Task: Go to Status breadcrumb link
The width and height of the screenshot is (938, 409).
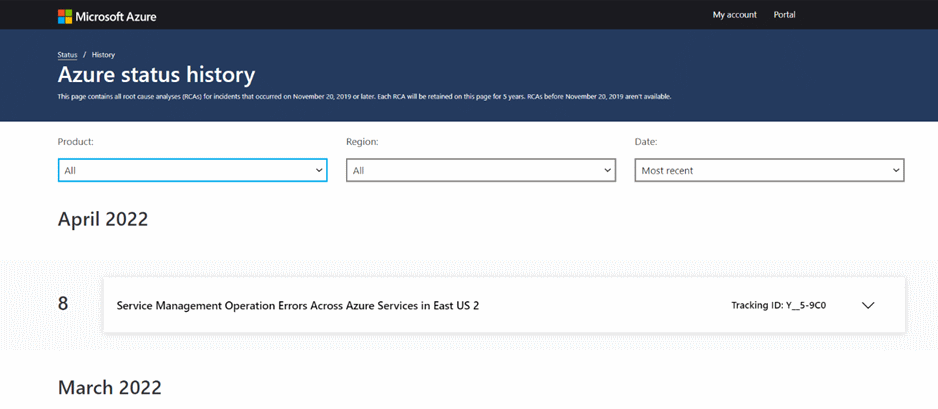Action: tap(67, 55)
